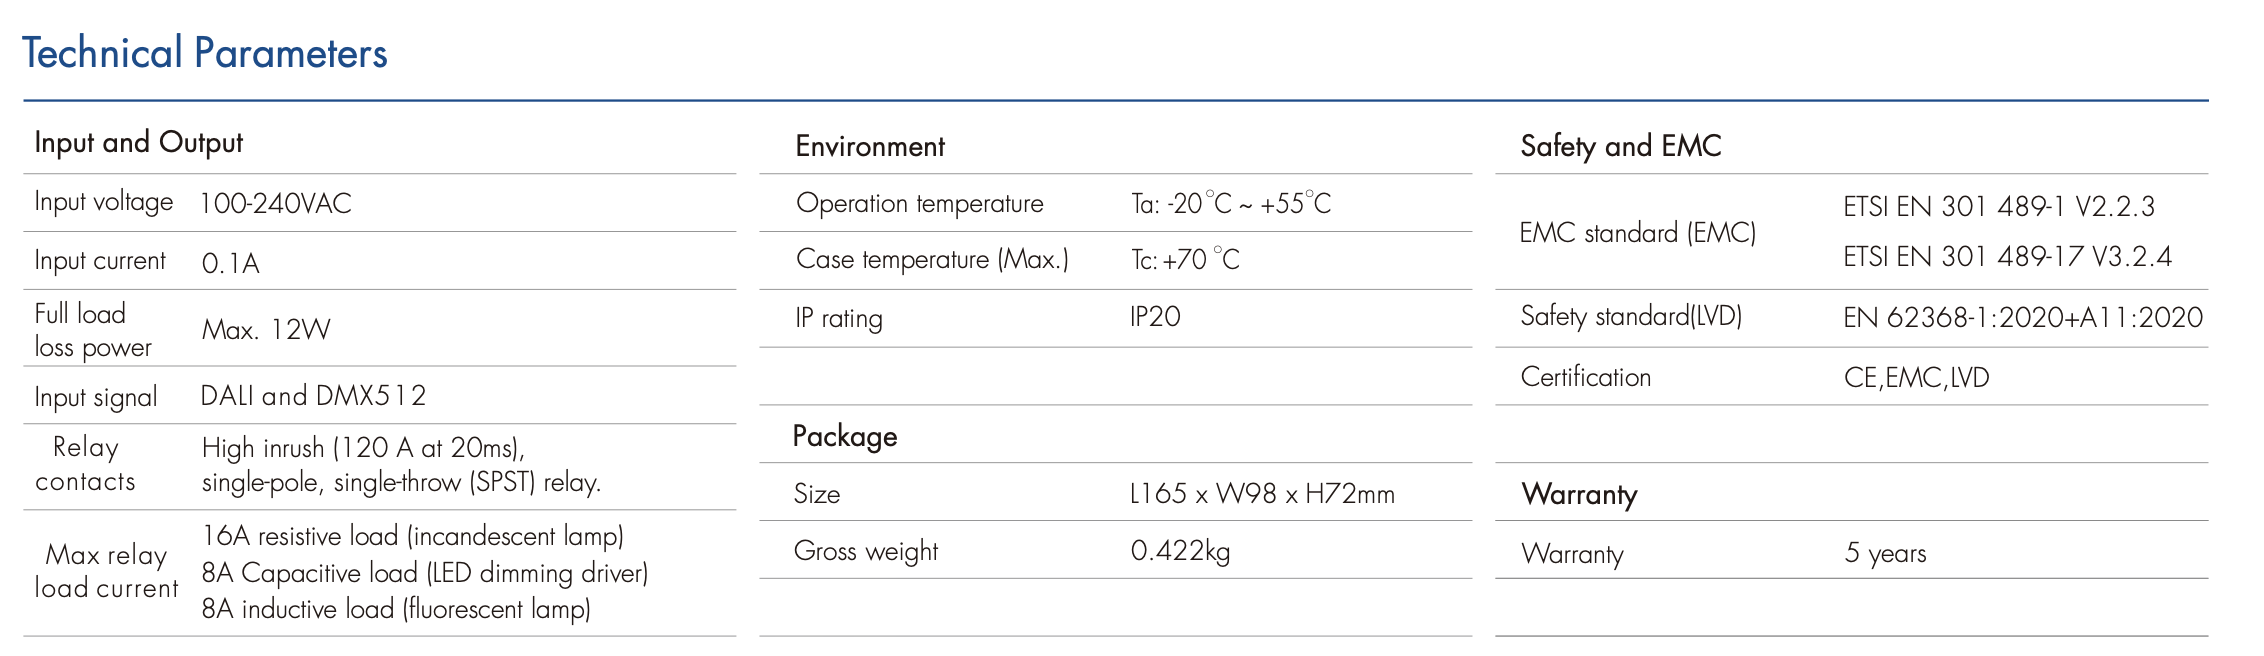Image resolution: width=2264 pixels, height=656 pixels.
Task: Click the 0.1A input current value
Action: pyautogui.click(x=231, y=263)
